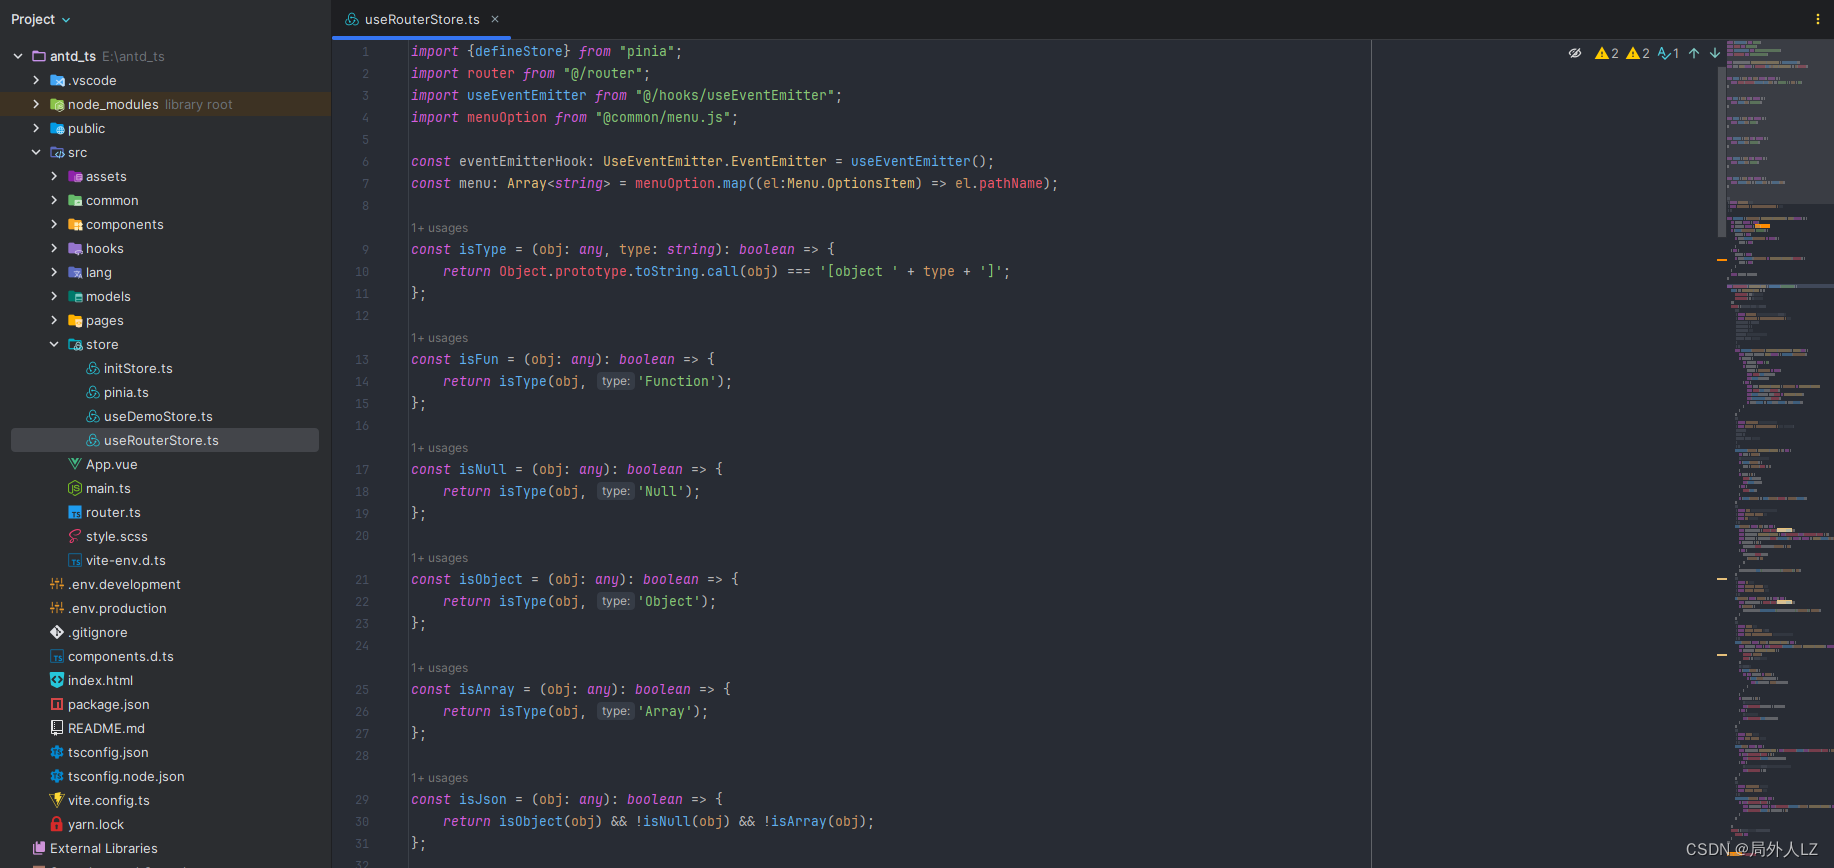Screen dimensions: 1834x868
Task: Click usages hint above isArray
Action: coord(439,668)
